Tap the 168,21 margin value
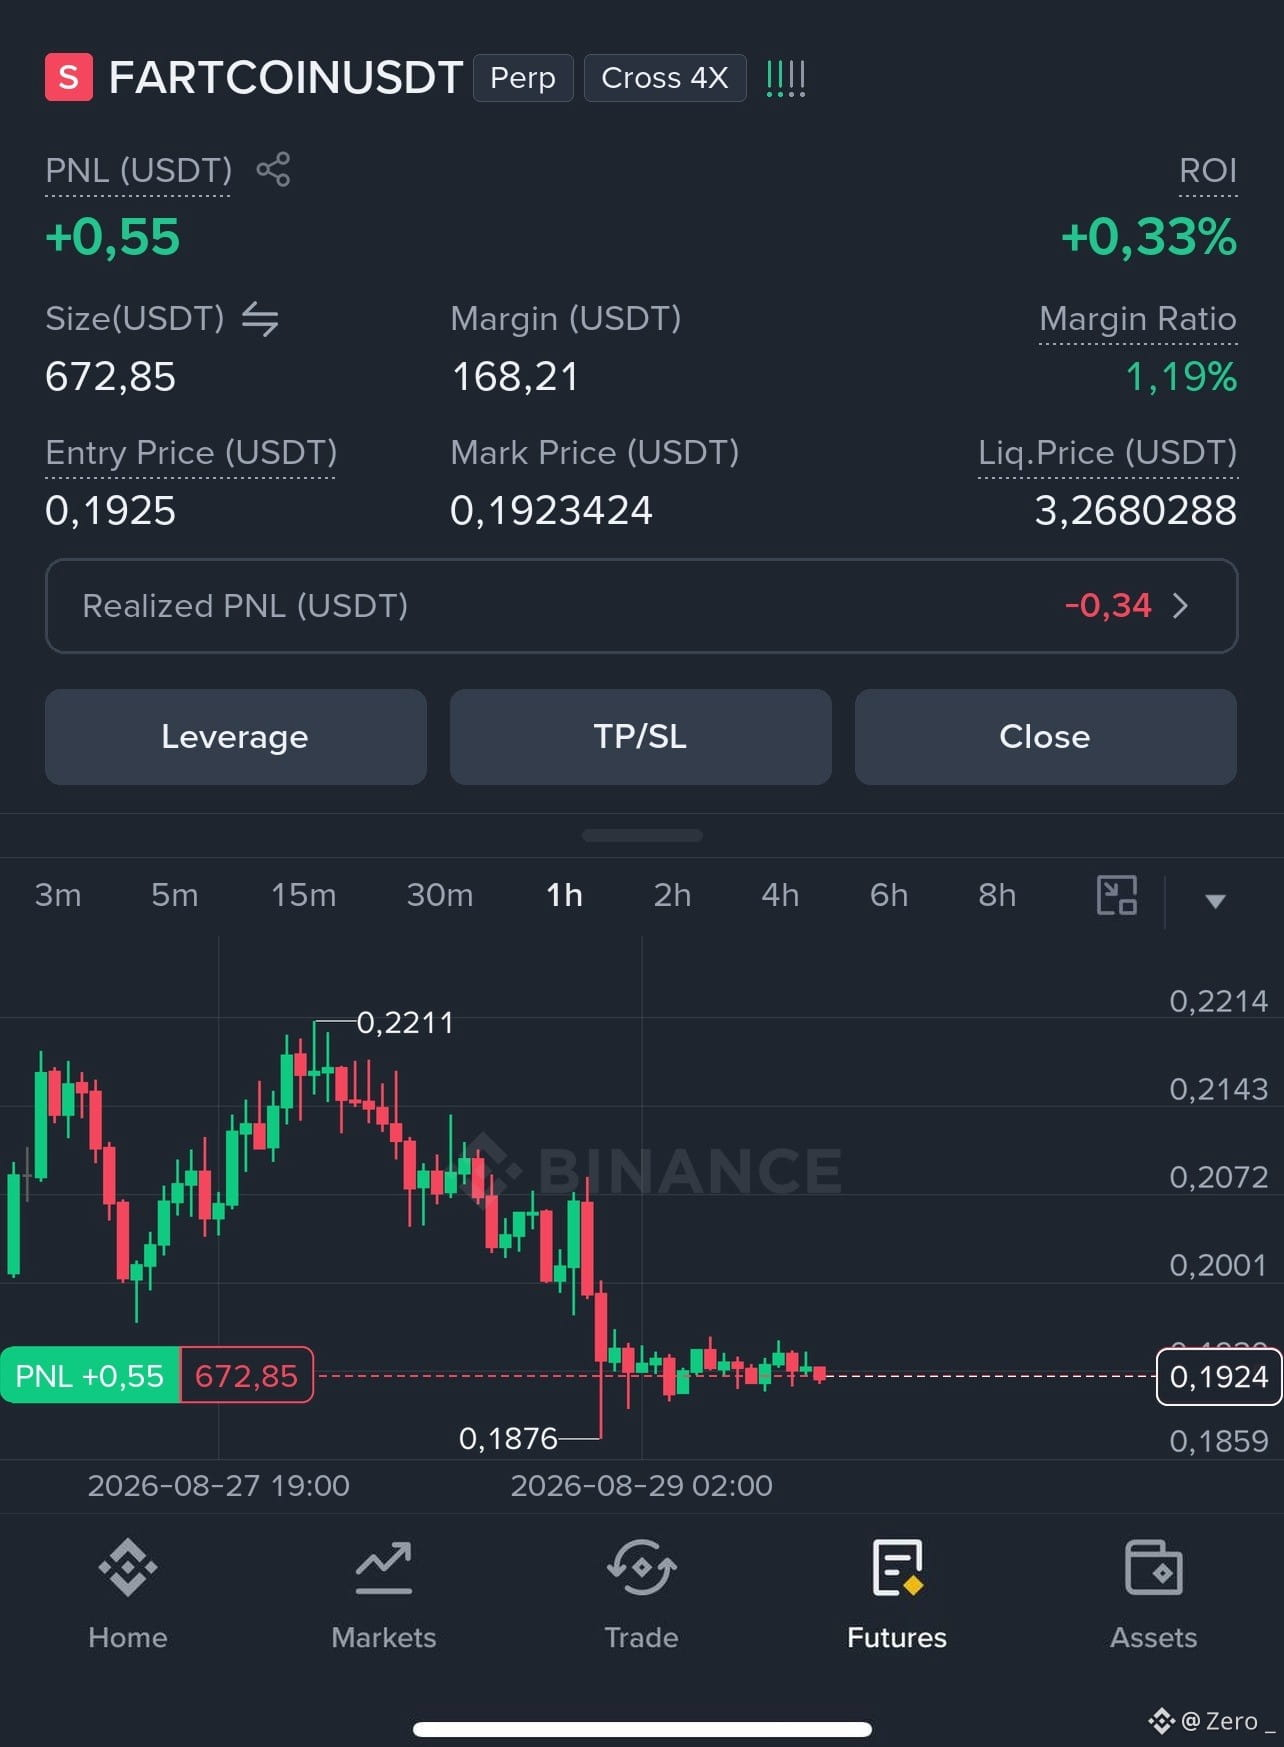1284x1747 pixels. (515, 377)
